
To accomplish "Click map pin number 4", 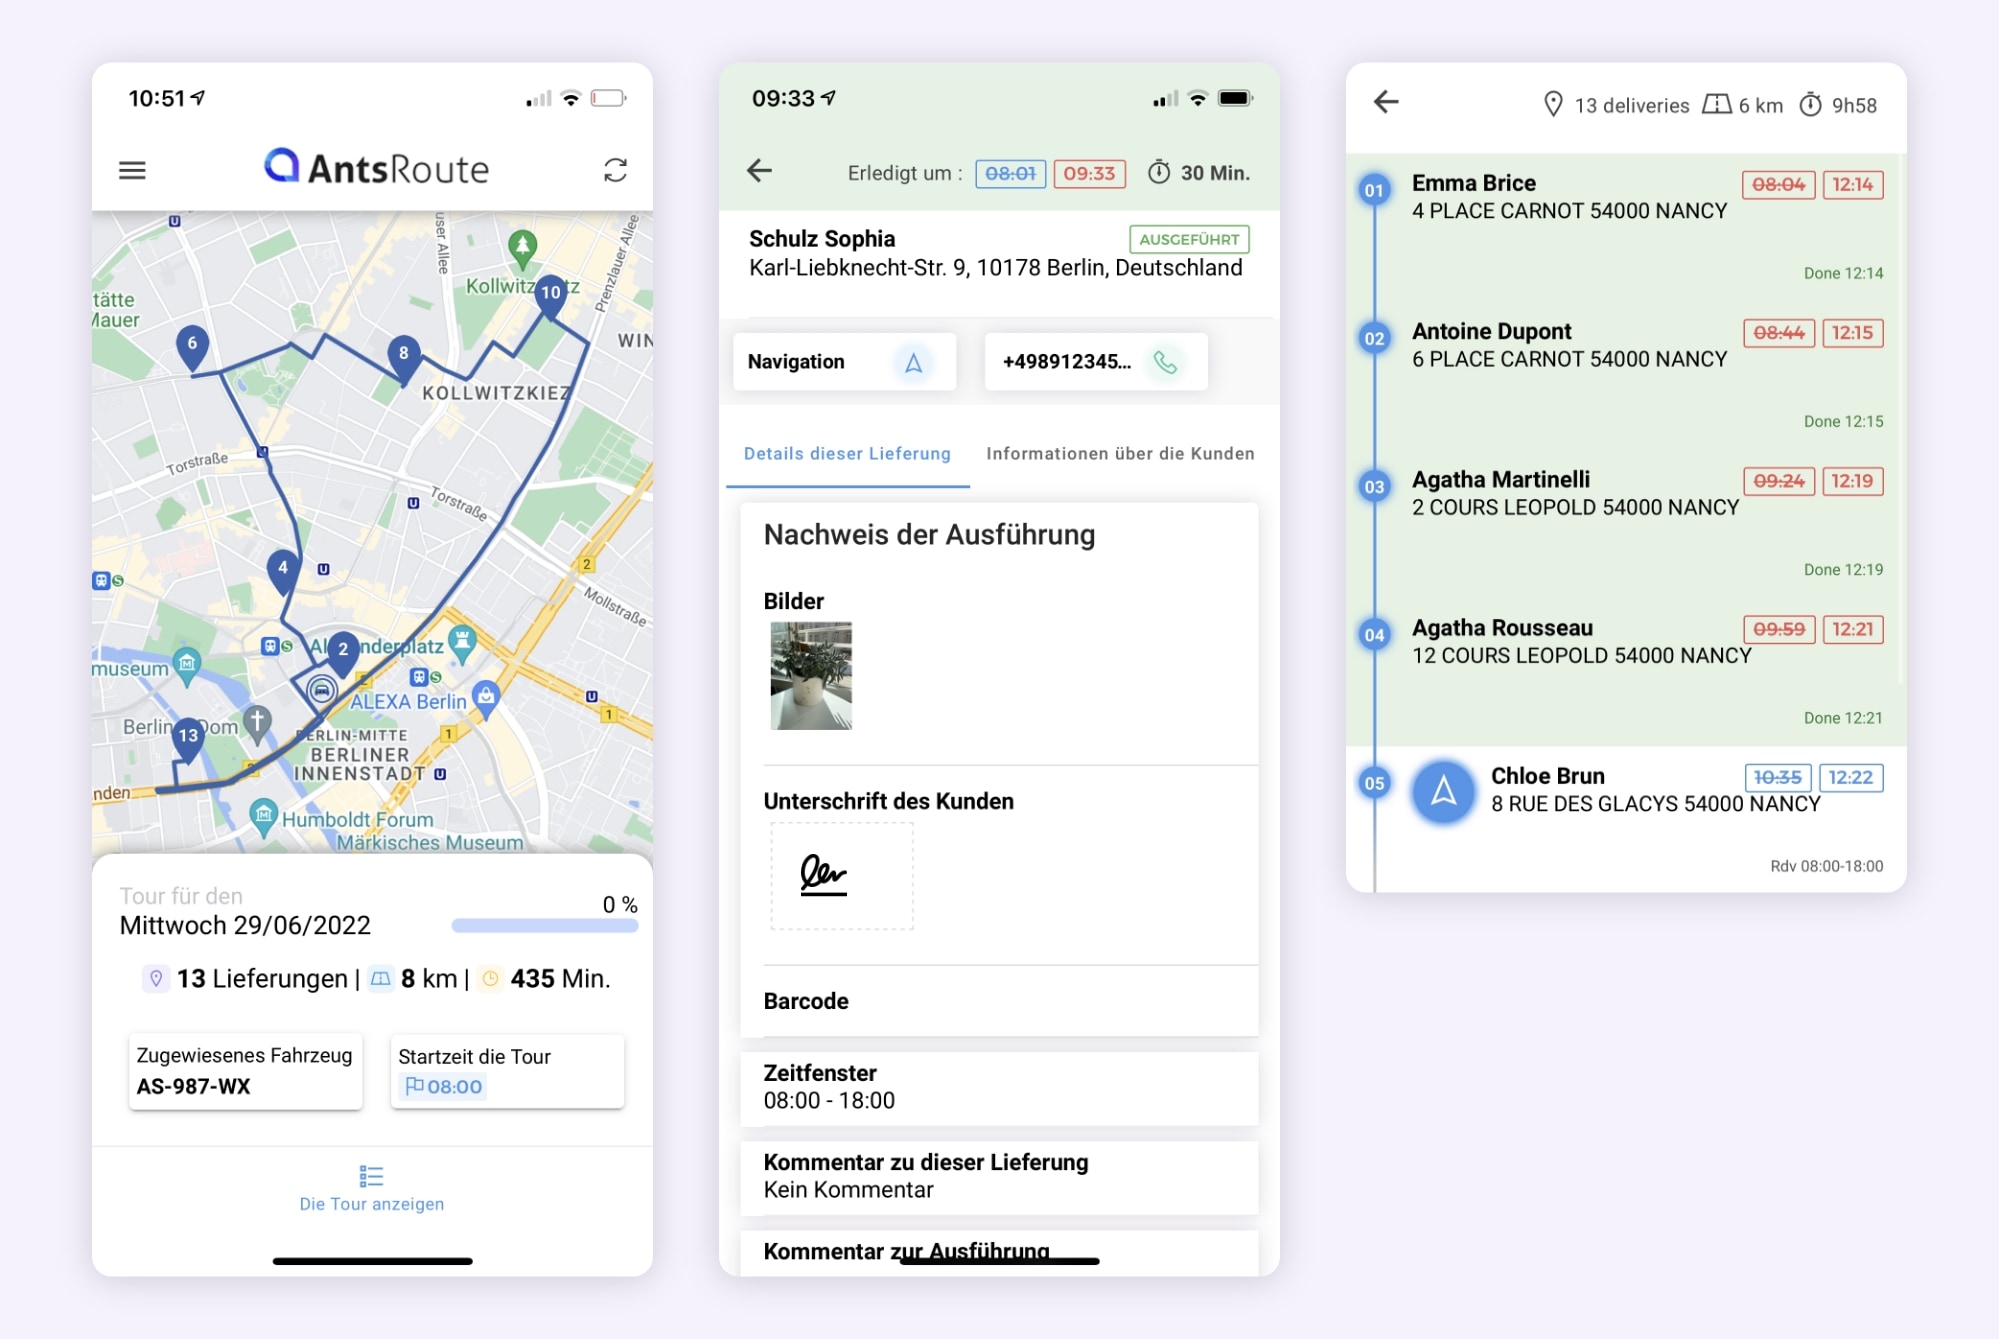I will point(283,568).
